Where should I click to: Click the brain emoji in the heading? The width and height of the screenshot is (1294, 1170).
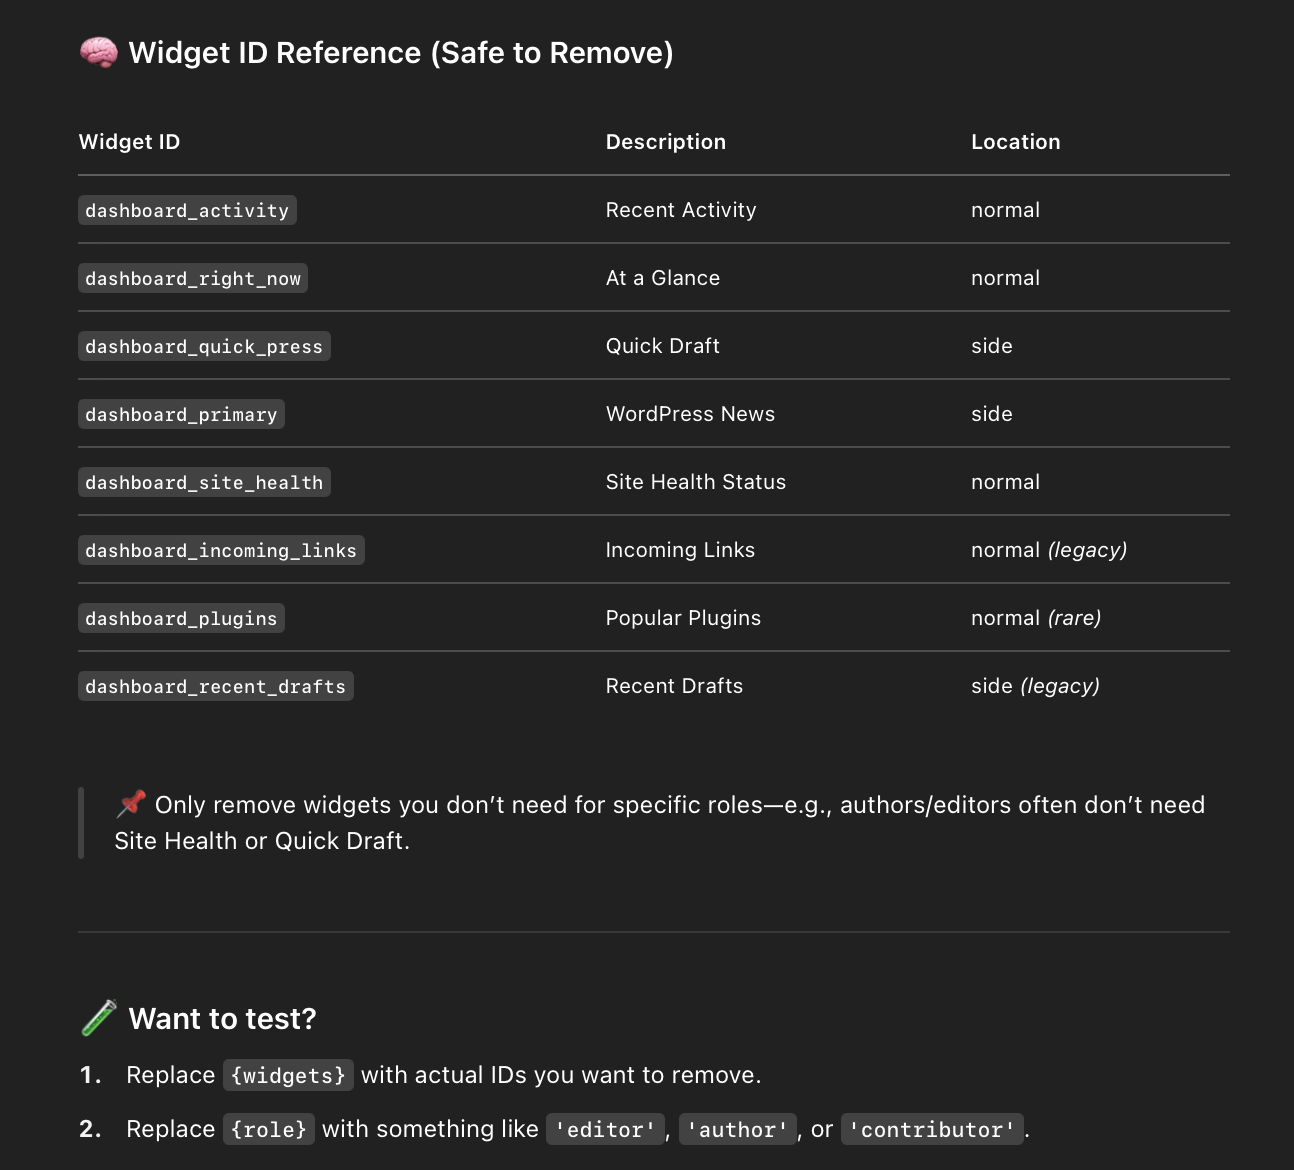[99, 52]
